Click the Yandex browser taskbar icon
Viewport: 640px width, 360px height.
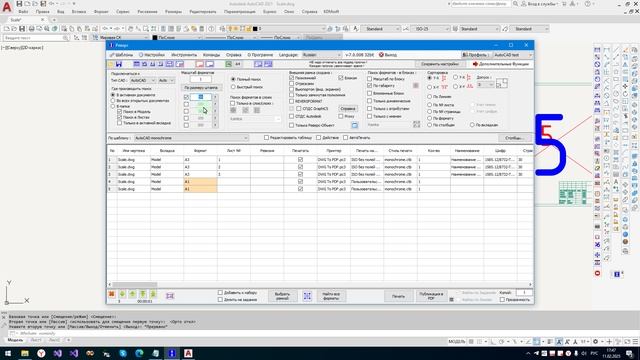(x=41, y=353)
